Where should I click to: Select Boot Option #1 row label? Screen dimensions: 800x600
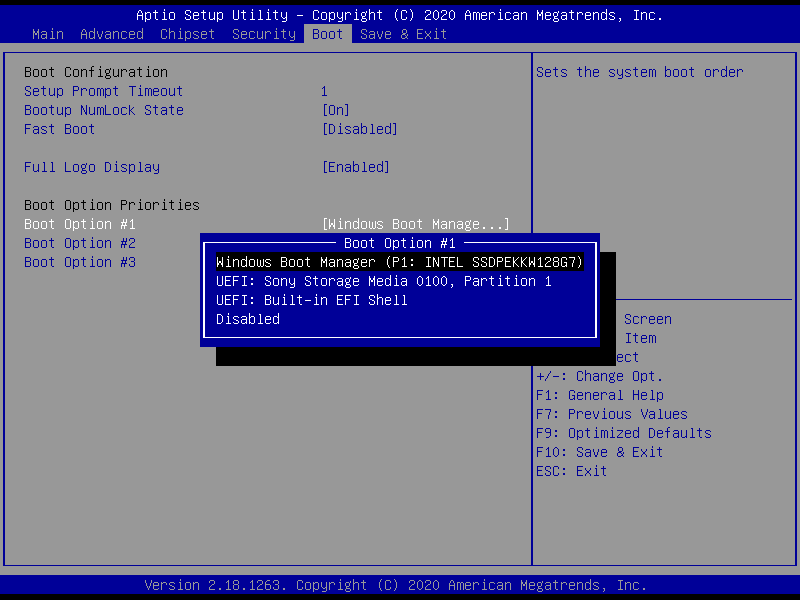[x=80, y=224]
